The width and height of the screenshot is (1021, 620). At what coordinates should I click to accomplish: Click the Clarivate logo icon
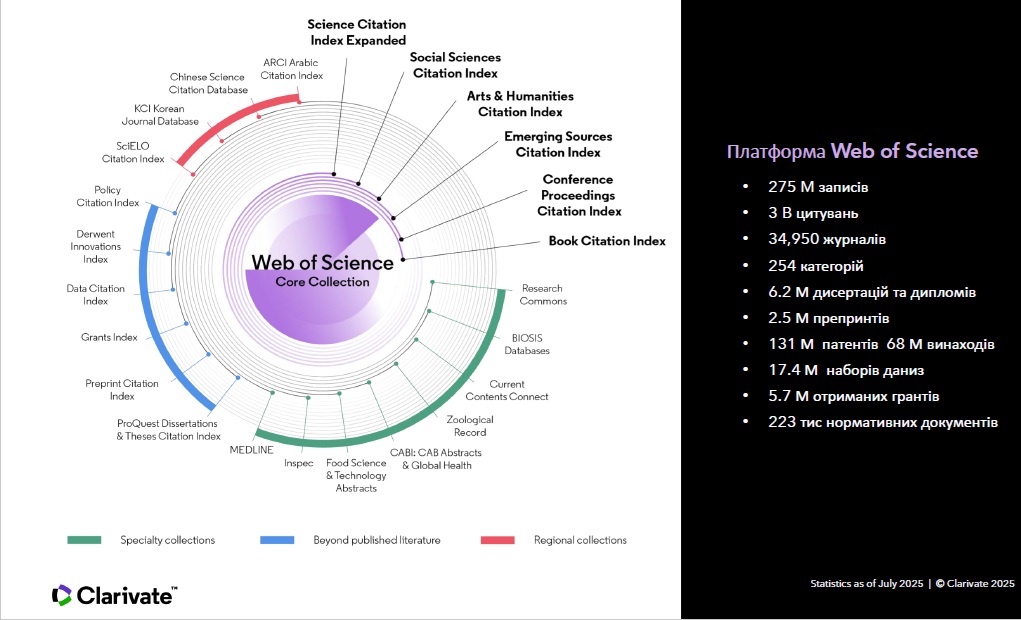click(x=61, y=595)
